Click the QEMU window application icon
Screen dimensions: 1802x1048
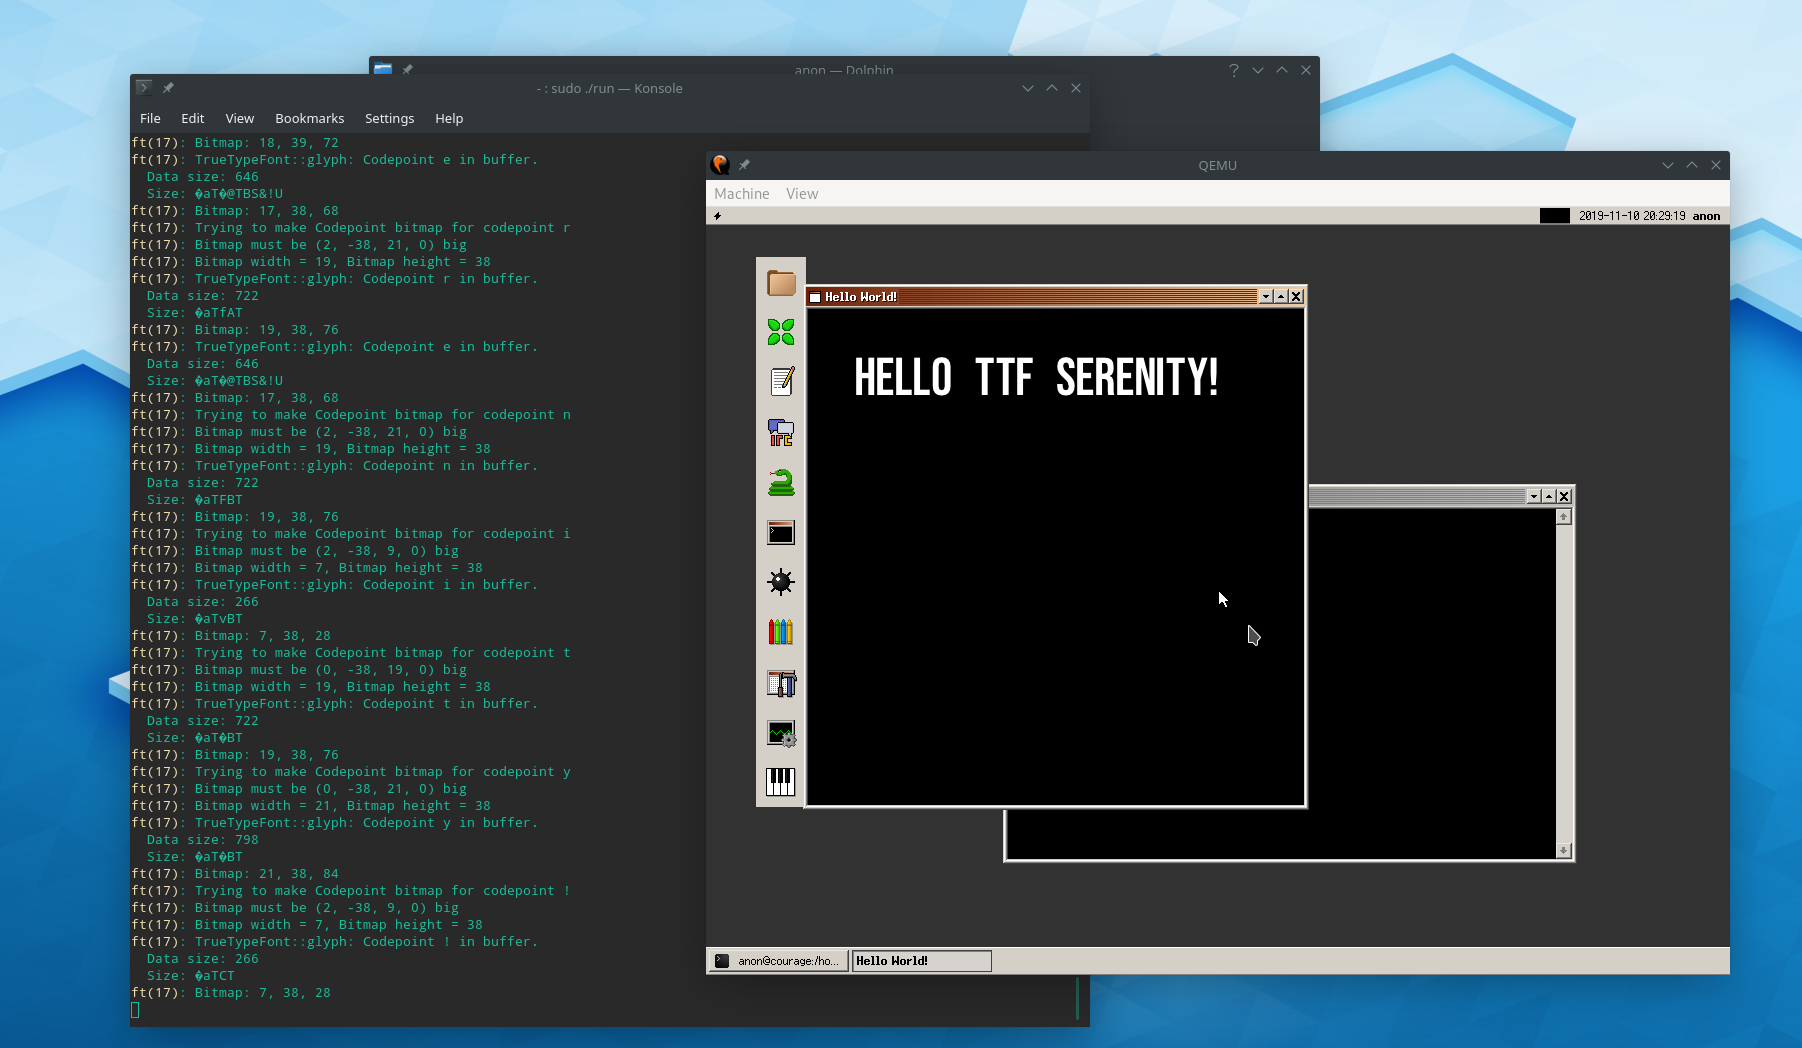(x=720, y=165)
